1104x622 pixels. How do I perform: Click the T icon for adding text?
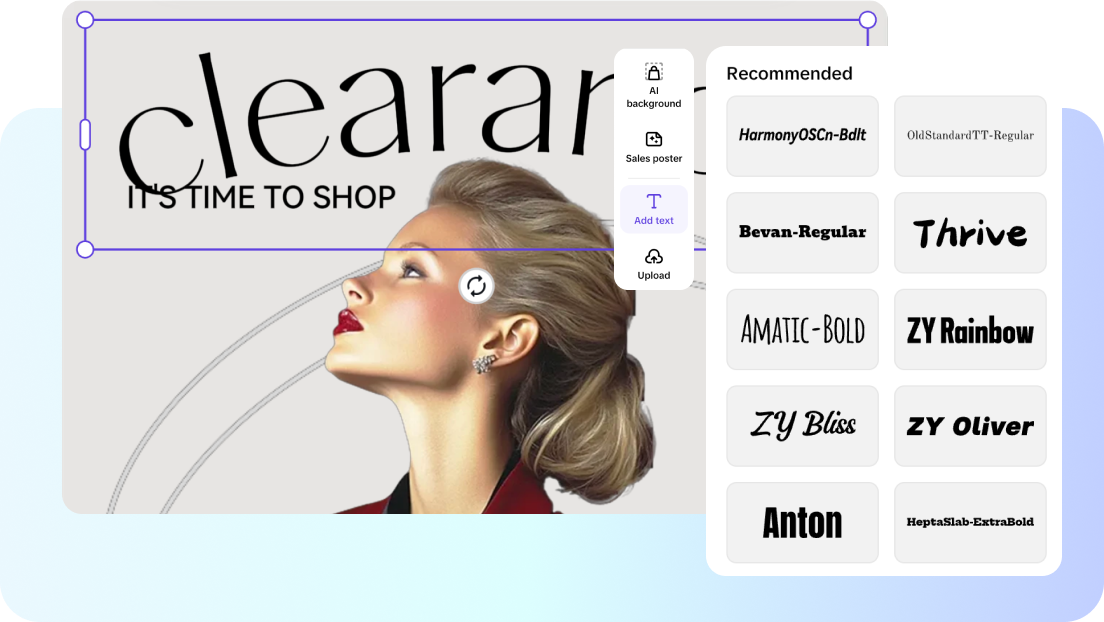[x=654, y=202]
